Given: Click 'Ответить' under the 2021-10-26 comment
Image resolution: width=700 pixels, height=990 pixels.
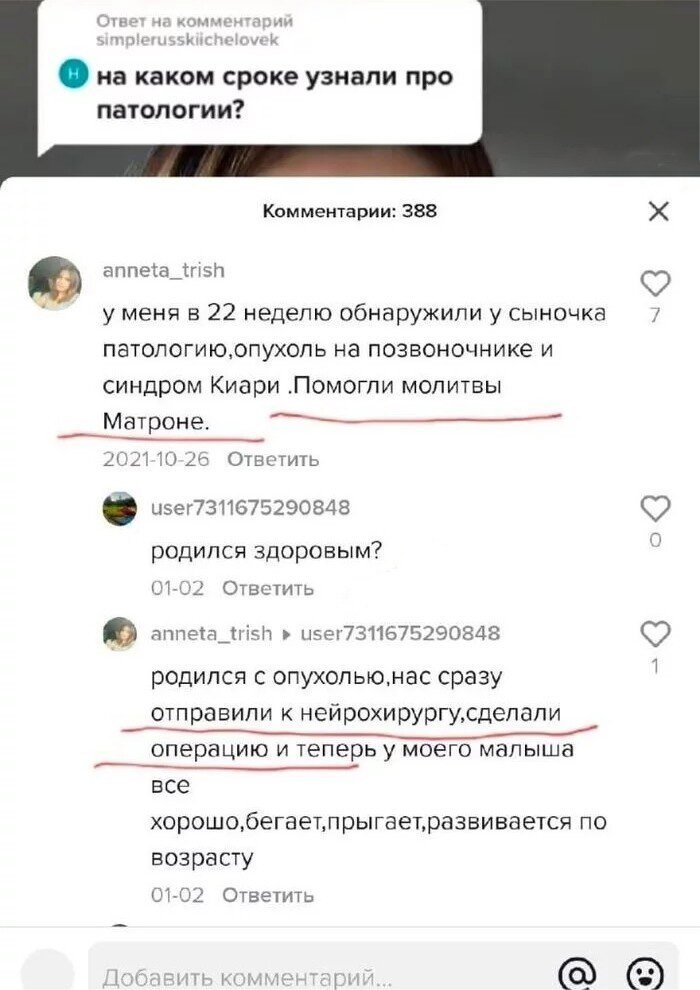Looking at the screenshot, I should coord(273,460).
